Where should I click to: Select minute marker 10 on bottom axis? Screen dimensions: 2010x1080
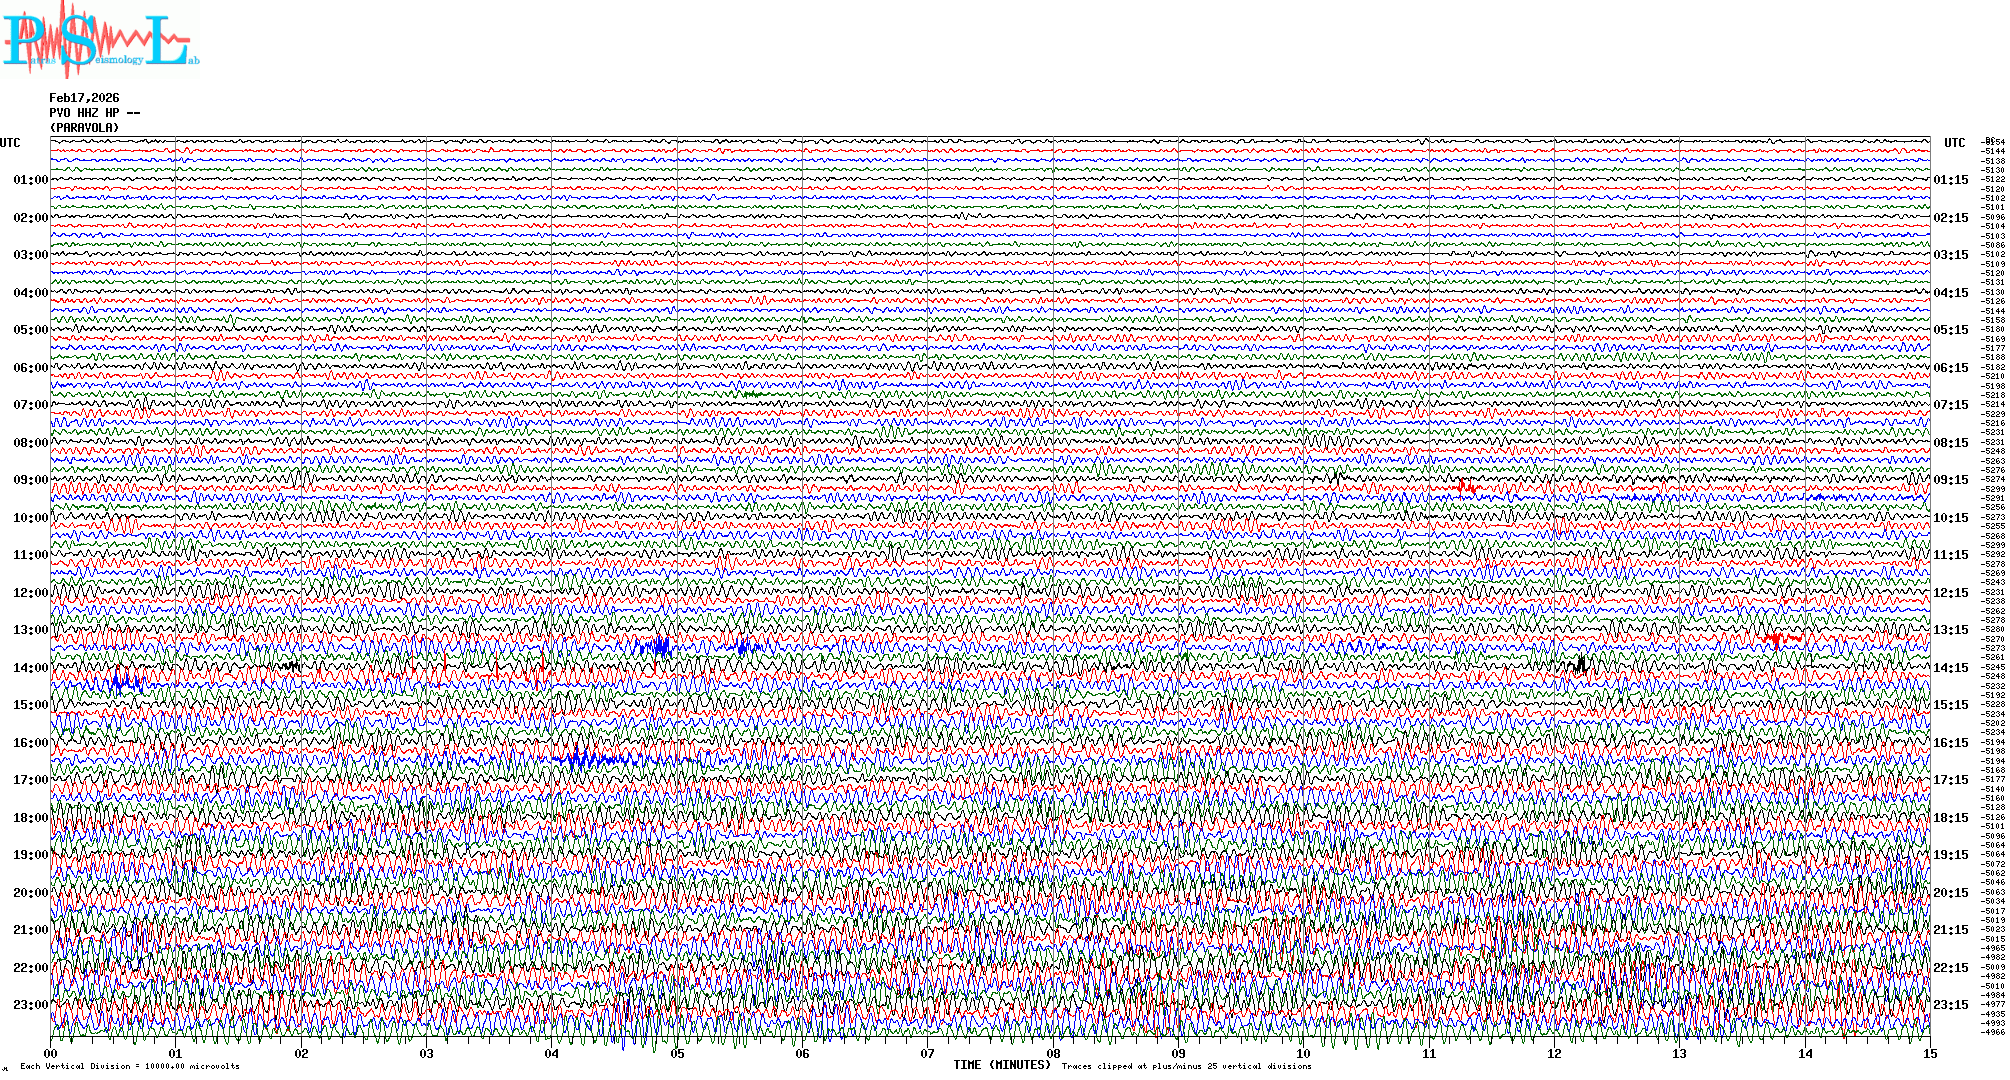[x=1303, y=1054]
